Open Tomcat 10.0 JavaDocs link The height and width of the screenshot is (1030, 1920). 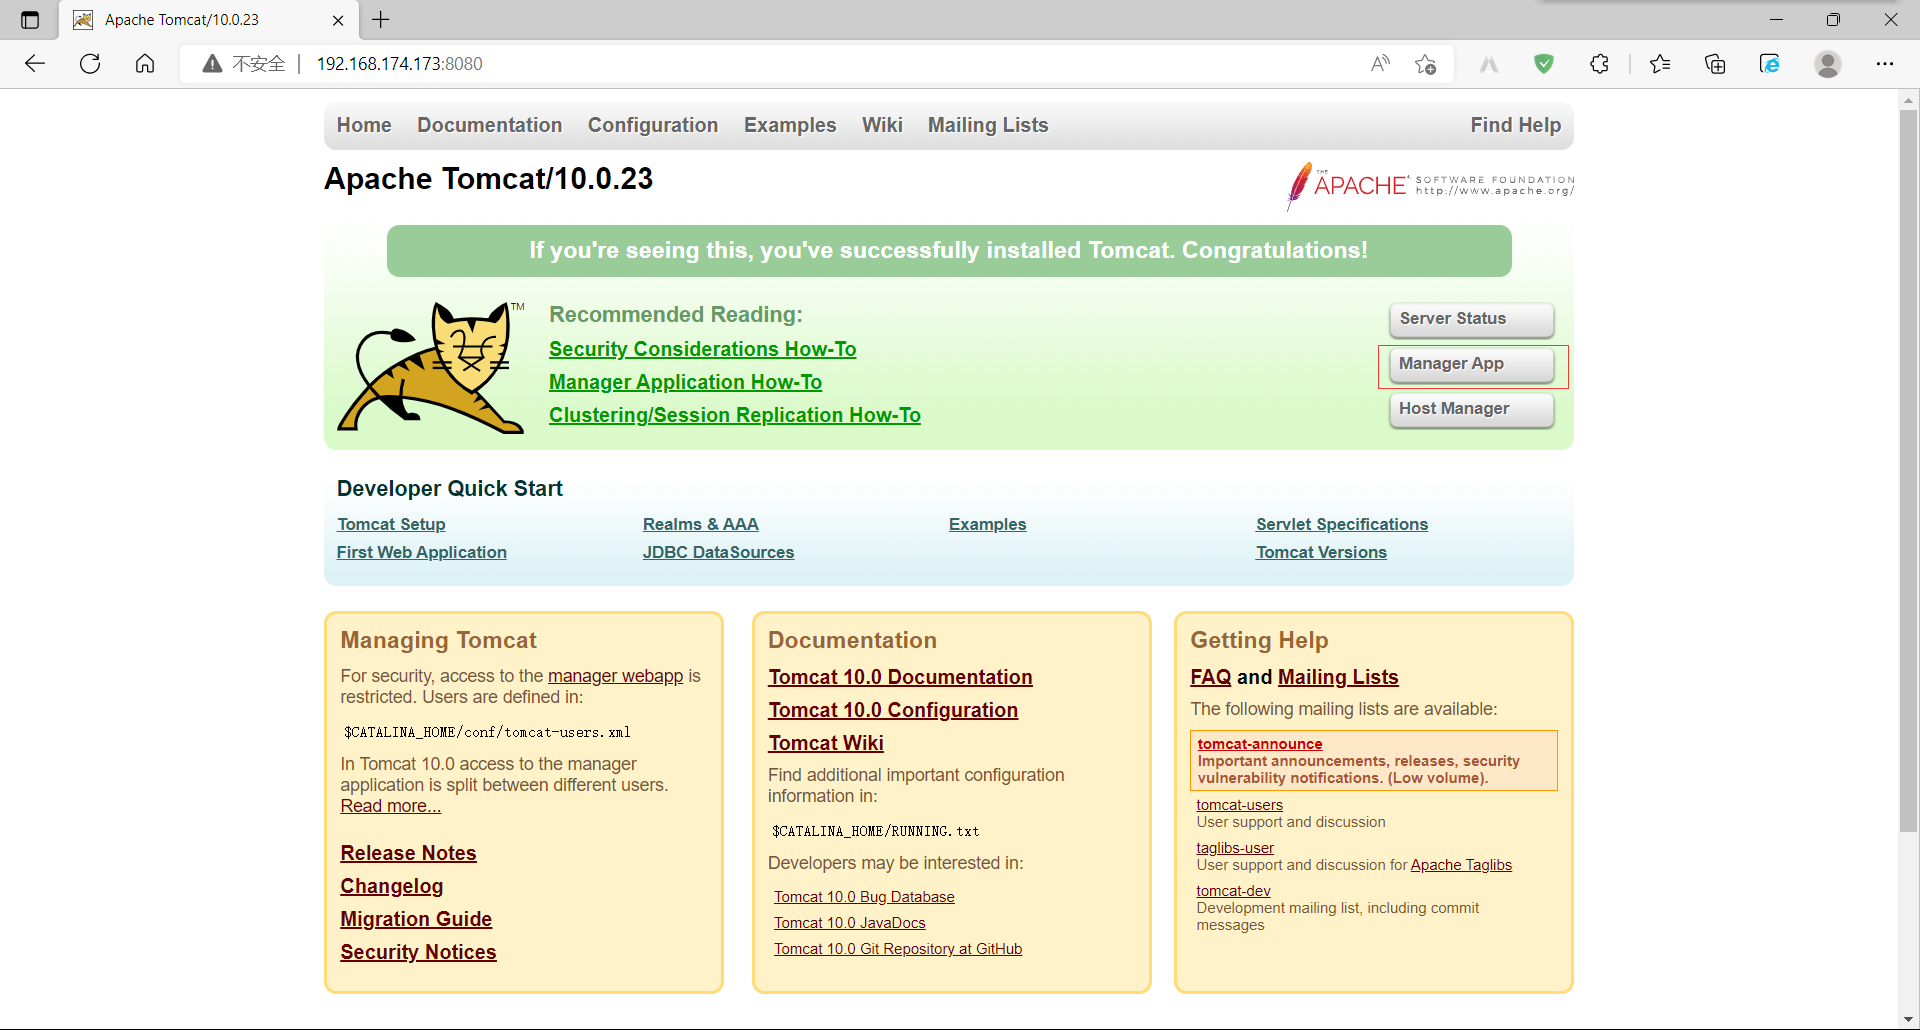850,923
